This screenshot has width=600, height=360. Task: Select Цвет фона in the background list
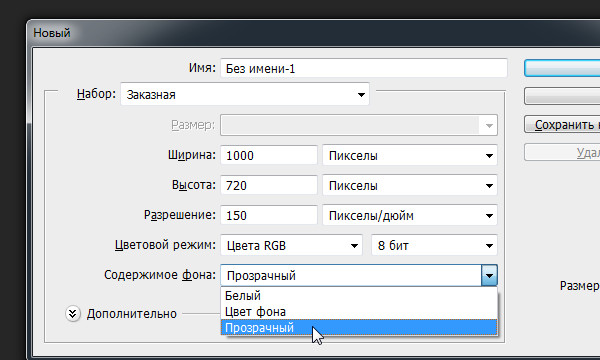point(359,311)
